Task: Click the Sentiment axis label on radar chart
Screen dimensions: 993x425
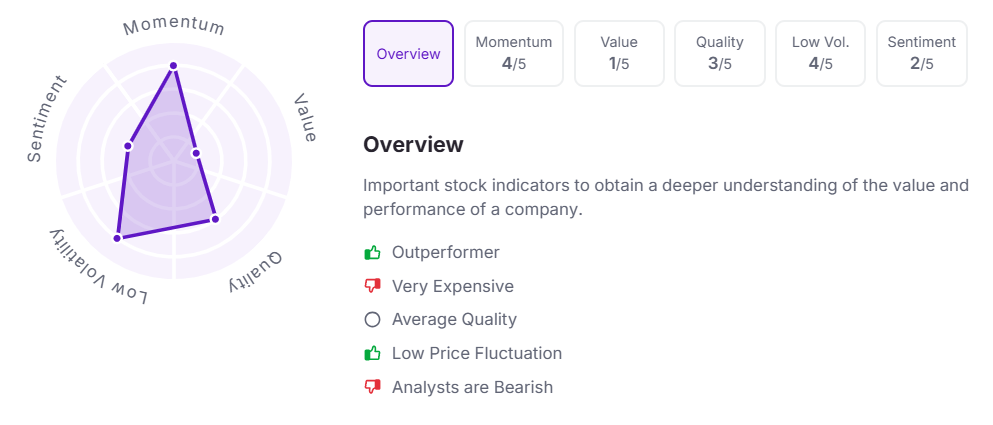Action: (46, 118)
